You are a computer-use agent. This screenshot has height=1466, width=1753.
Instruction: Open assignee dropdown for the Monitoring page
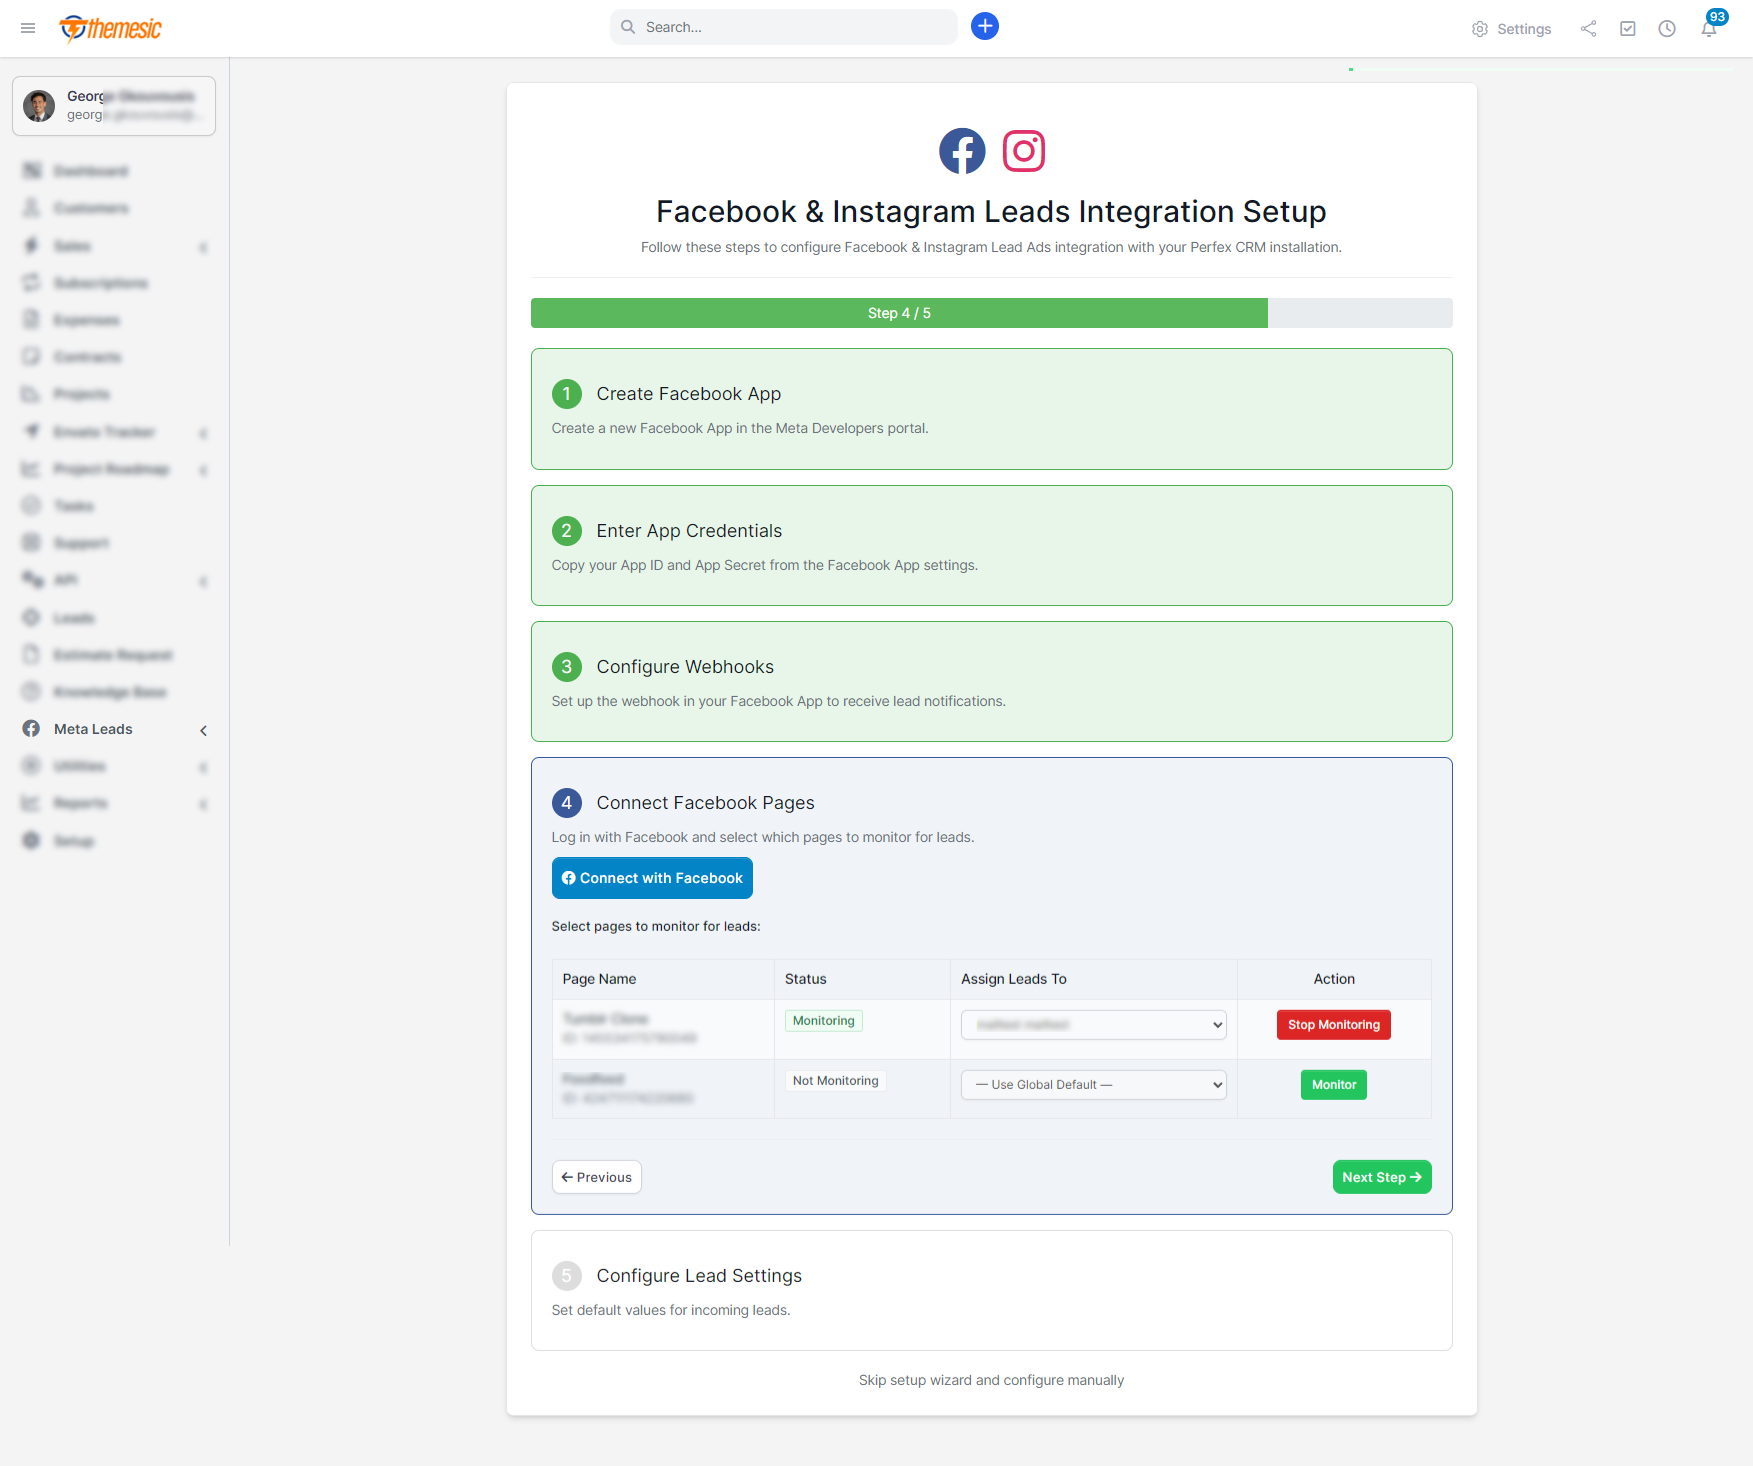point(1094,1025)
